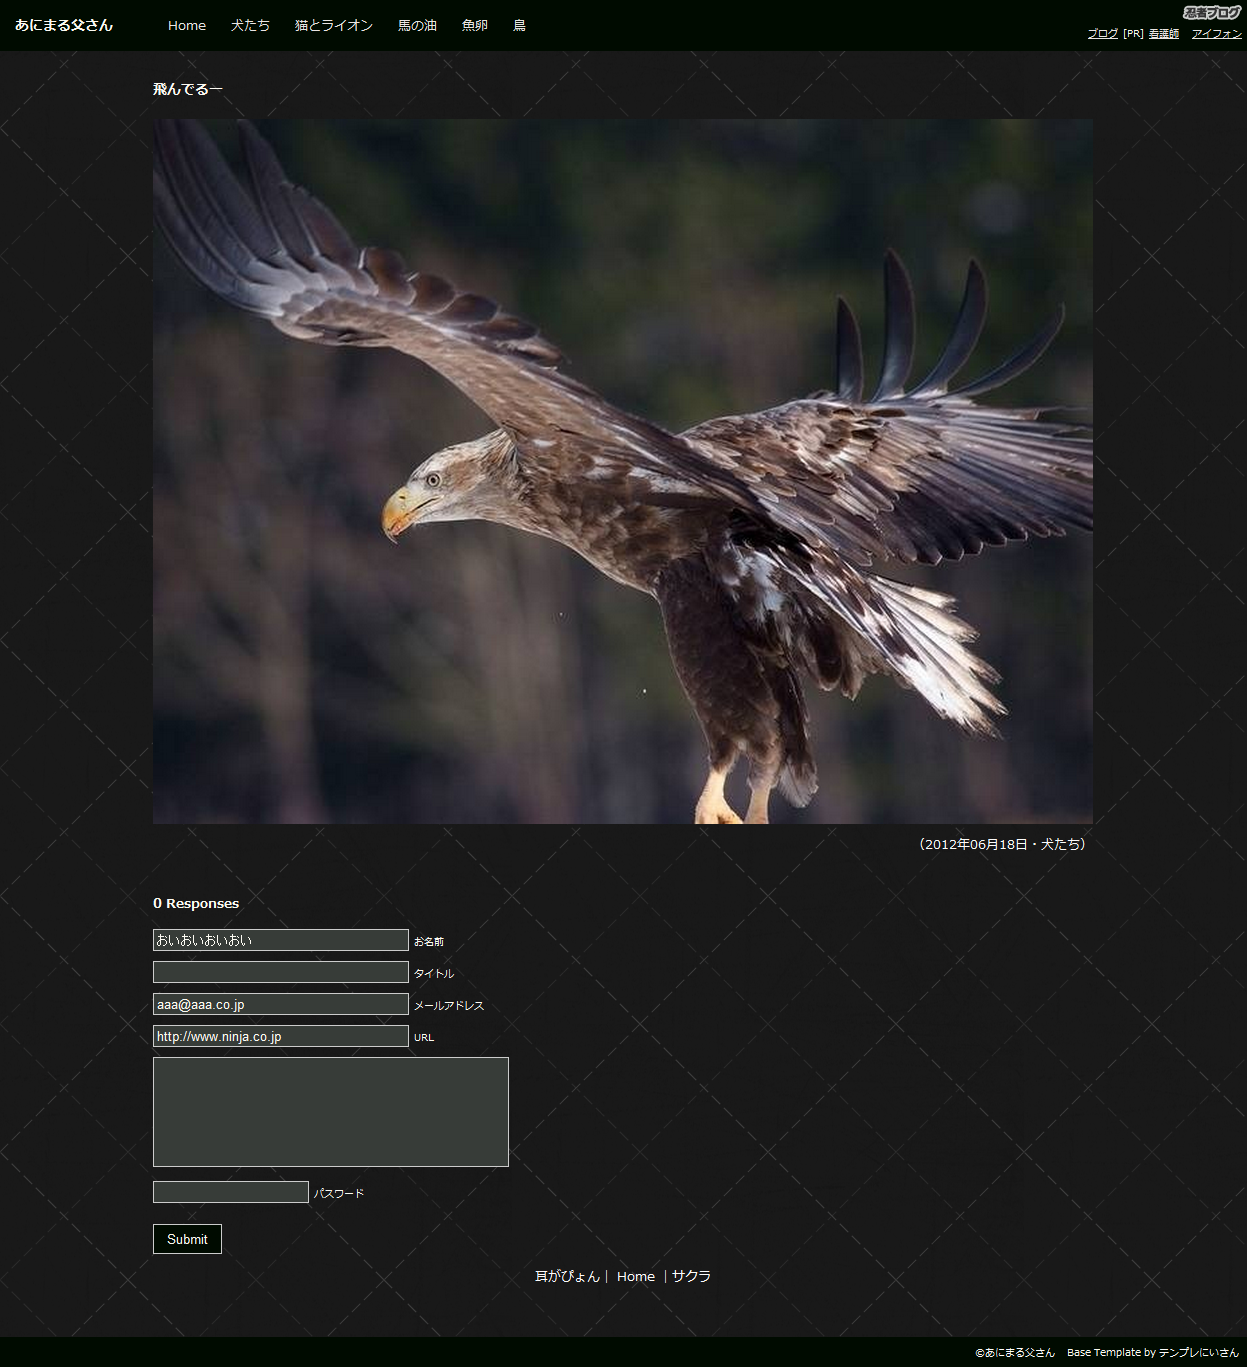Focus the メールアドレス email field
Viewport: 1247px width, 1367px height.
[x=281, y=1004]
